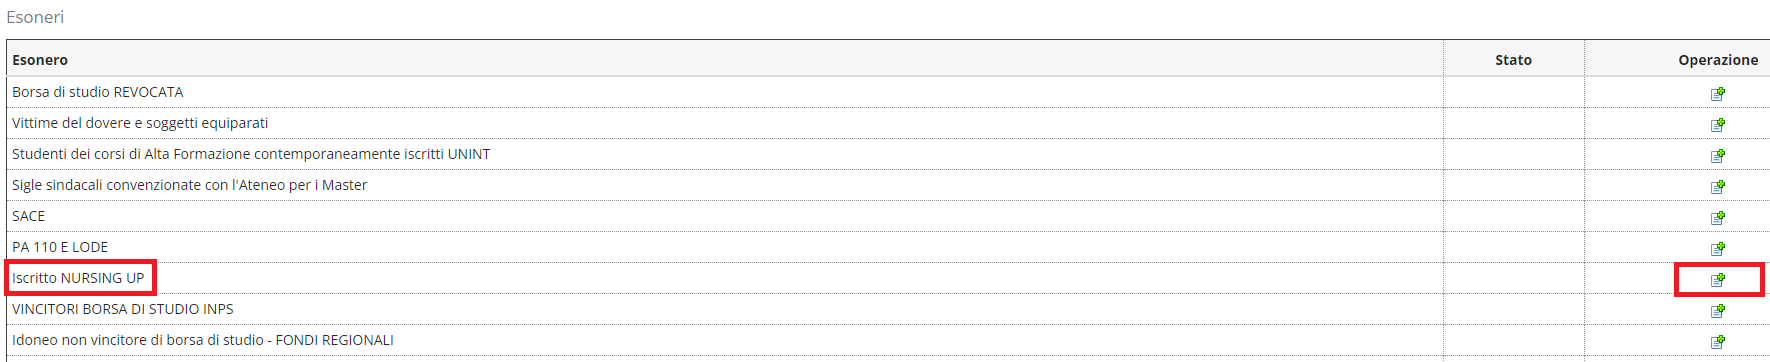Viewport: 1770px width, 362px height.
Task: Click VINCITORI BORSA DI STUDIO INPS label
Action: (123, 309)
